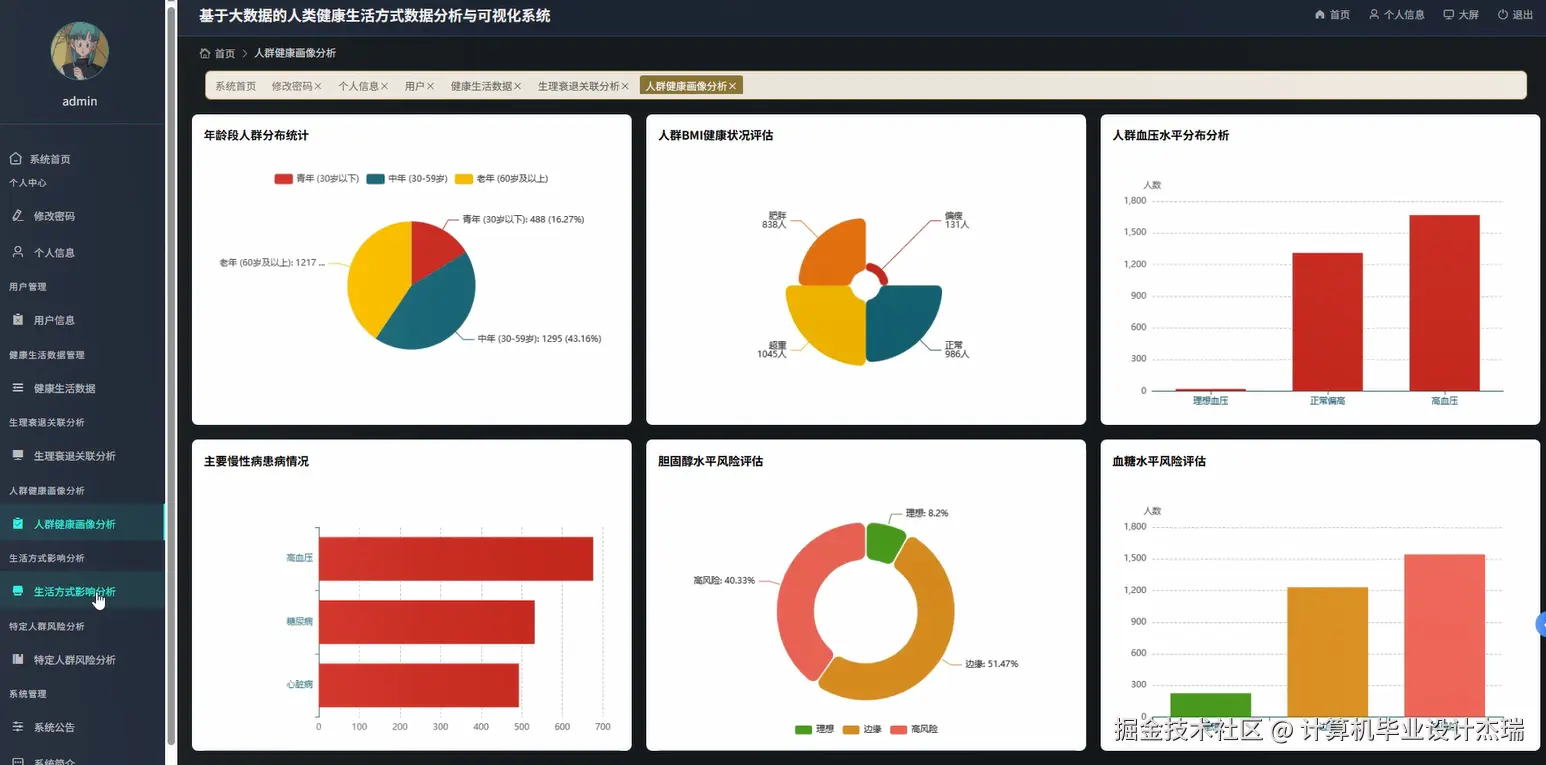This screenshot has height=765, width=1546.
Task: Hide the 老年 (60岁及以上) legend series
Action: [502, 179]
